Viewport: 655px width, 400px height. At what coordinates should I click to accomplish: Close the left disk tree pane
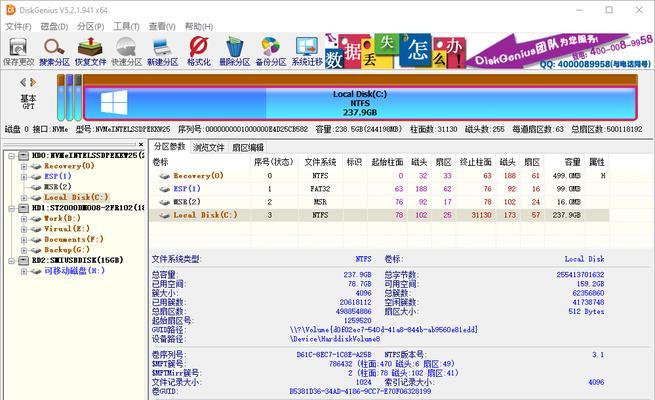pos(141,144)
